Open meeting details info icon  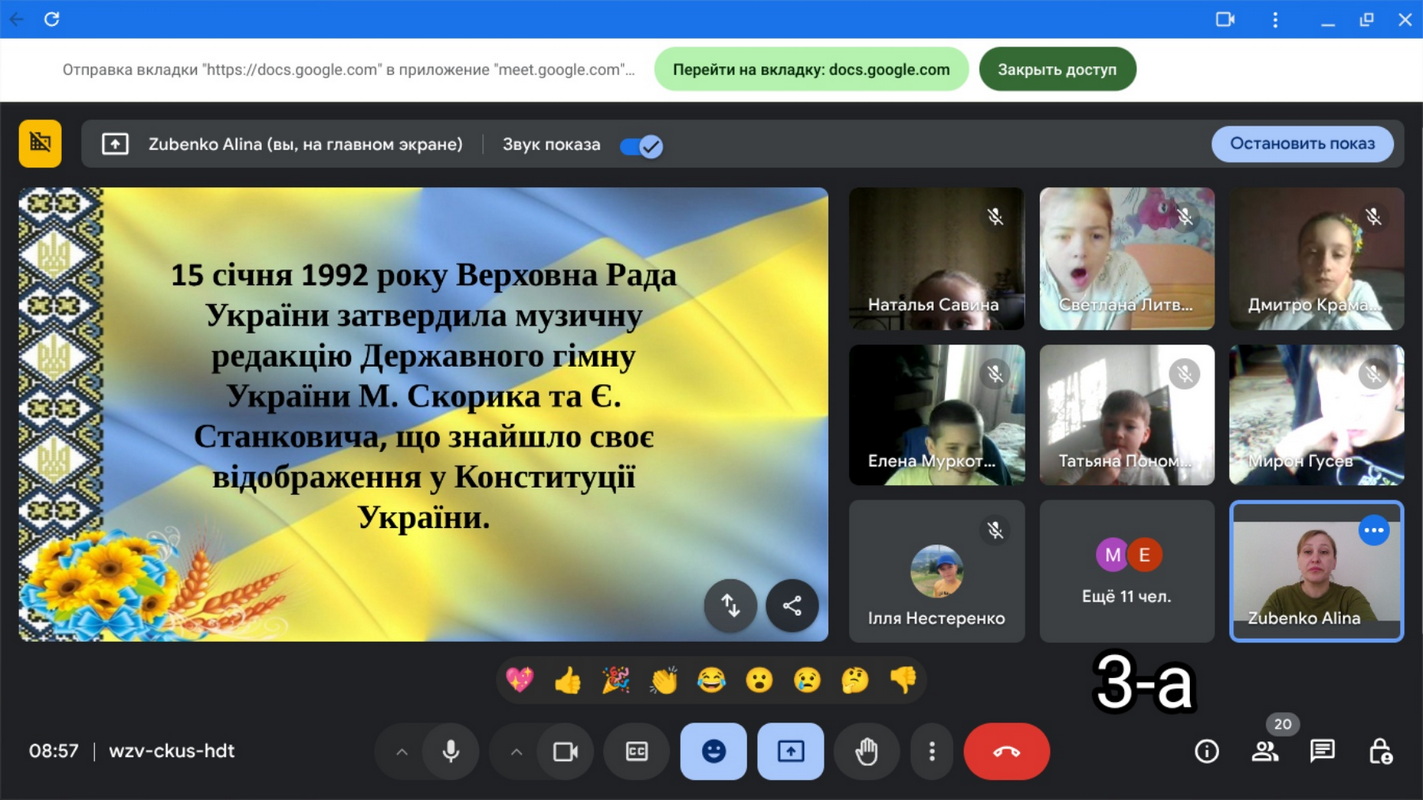[1207, 751]
